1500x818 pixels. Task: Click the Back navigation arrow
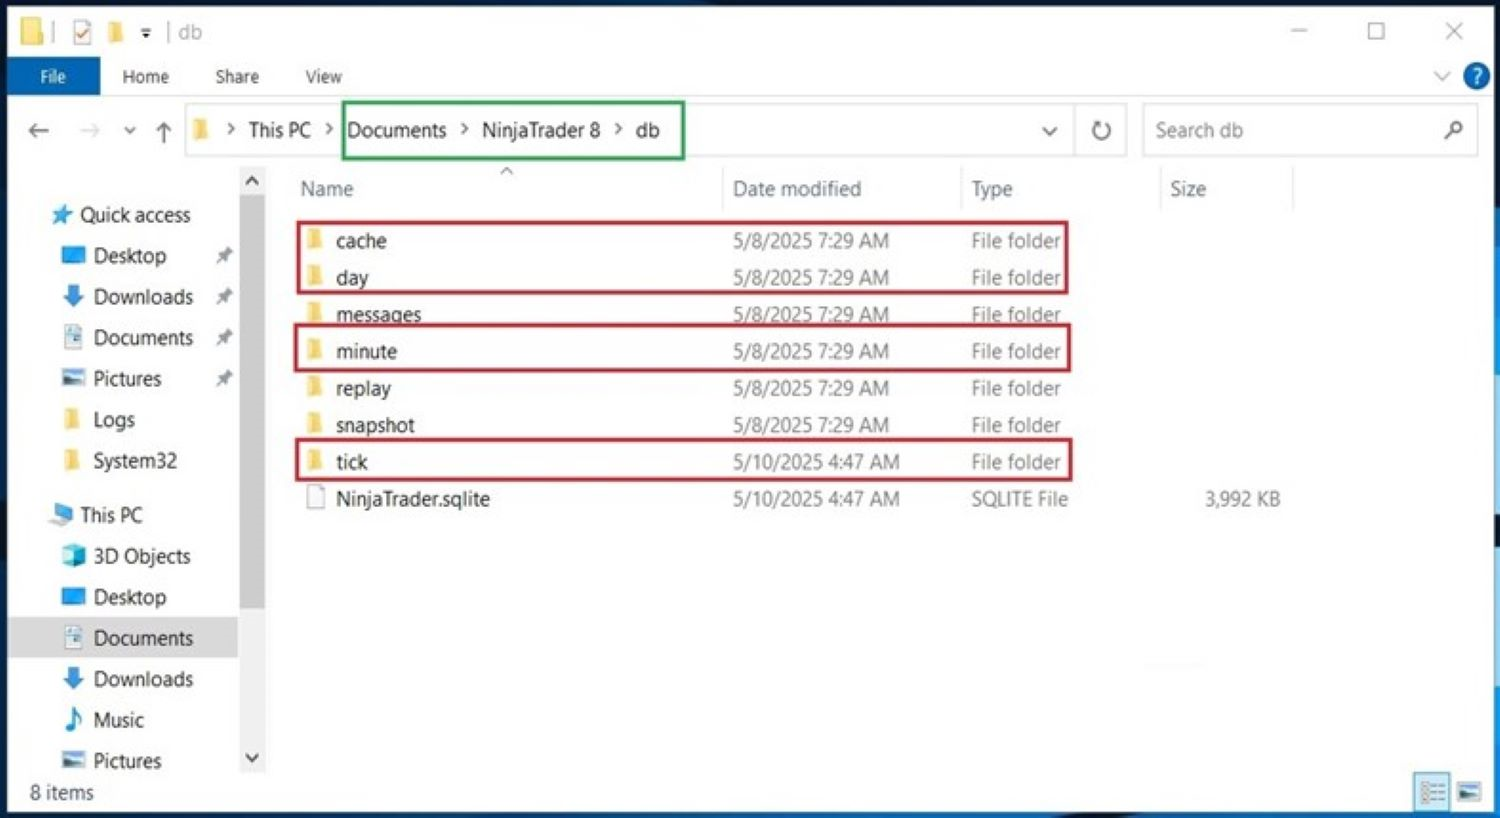[x=39, y=130]
